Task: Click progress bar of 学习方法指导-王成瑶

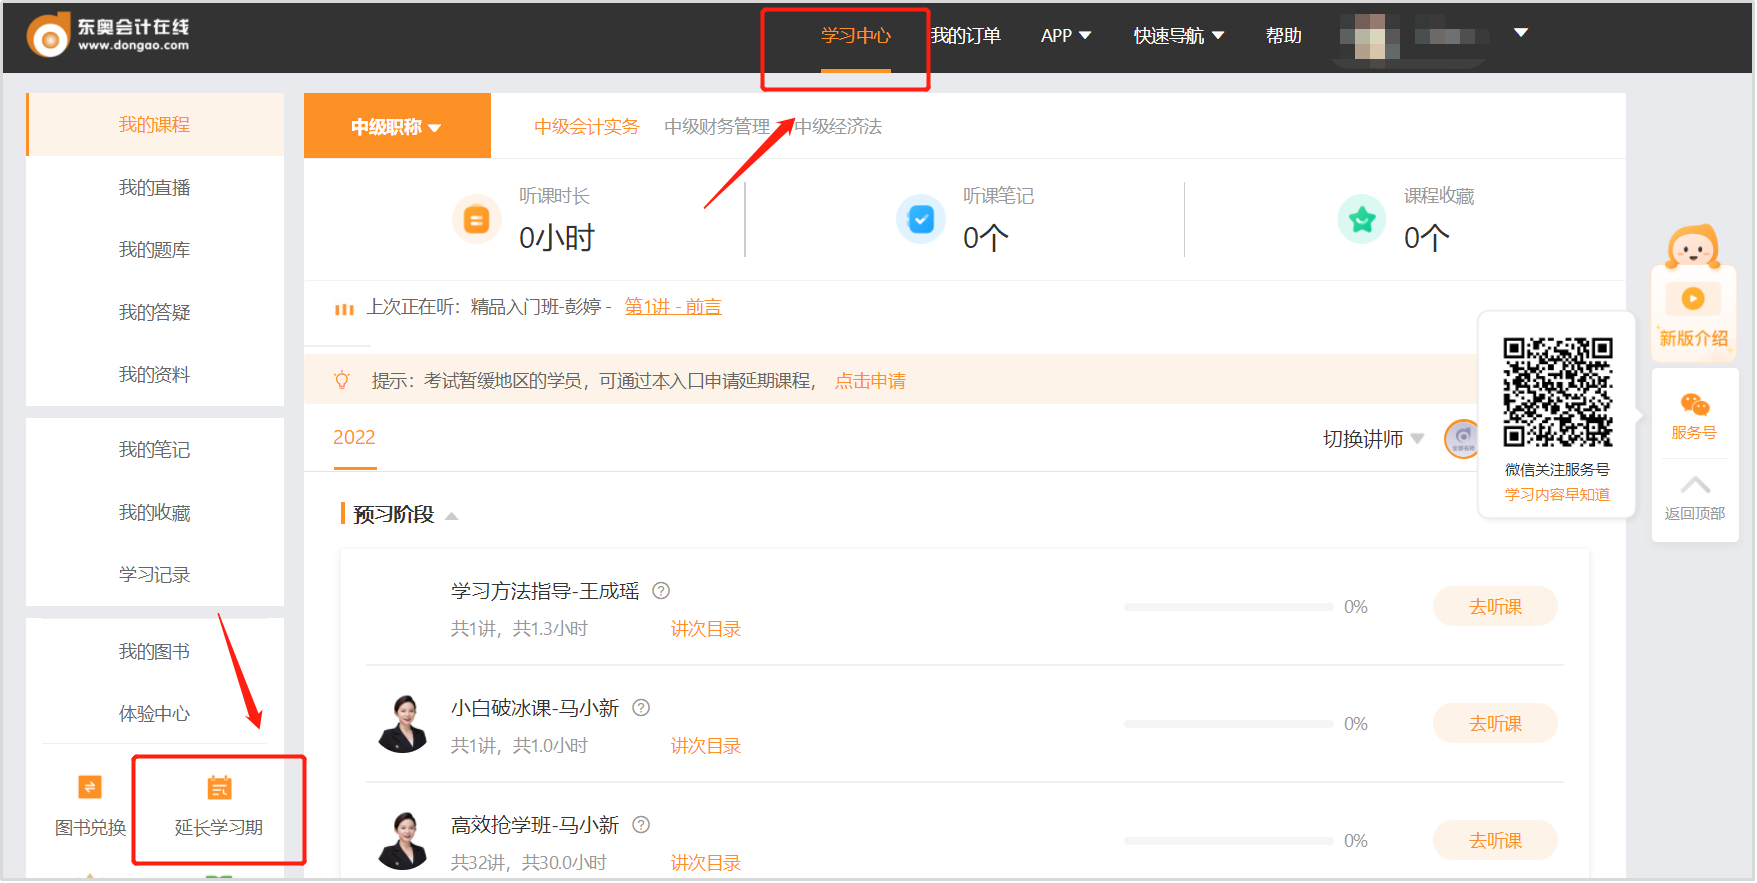Action: tap(1228, 607)
